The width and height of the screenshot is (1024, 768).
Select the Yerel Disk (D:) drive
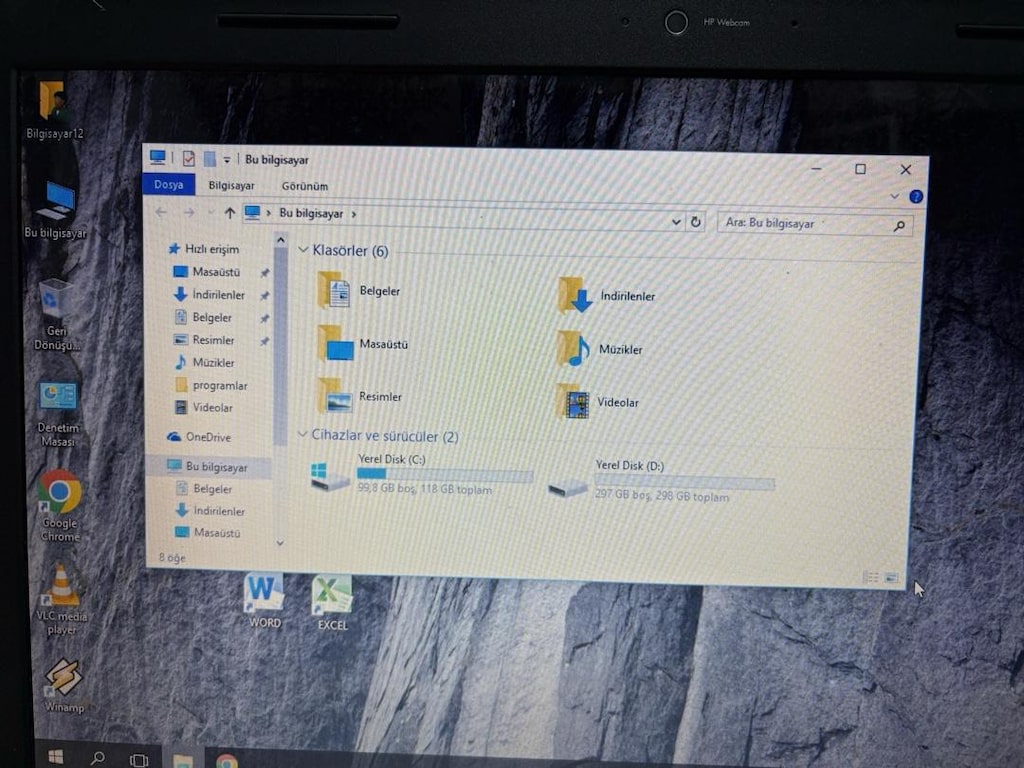(x=661, y=482)
